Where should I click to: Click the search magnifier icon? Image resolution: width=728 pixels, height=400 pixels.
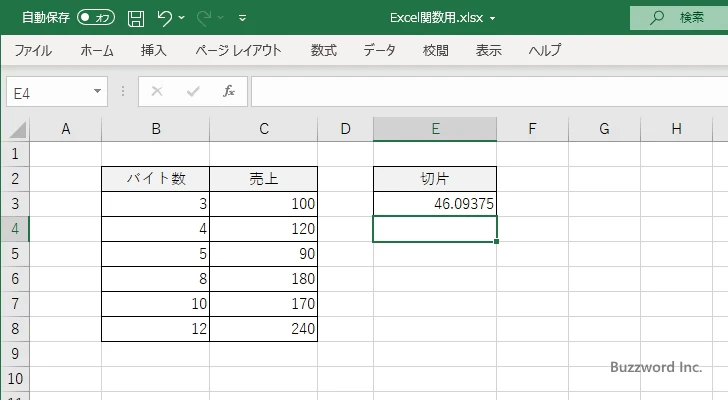pyautogui.click(x=656, y=18)
